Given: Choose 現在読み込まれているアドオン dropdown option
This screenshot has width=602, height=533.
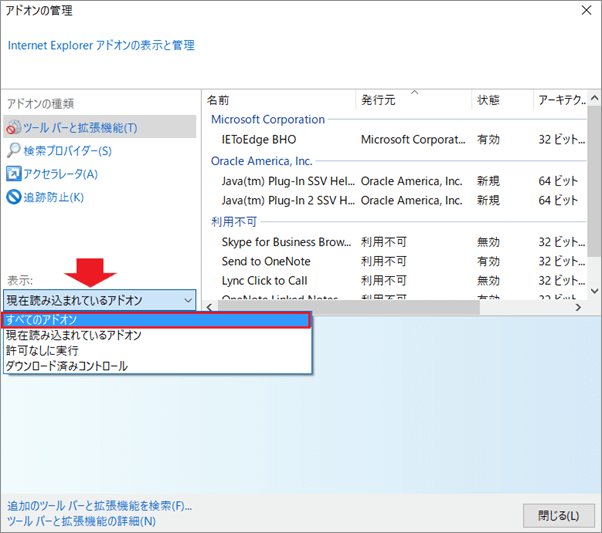Looking at the screenshot, I should click(x=157, y=335).
